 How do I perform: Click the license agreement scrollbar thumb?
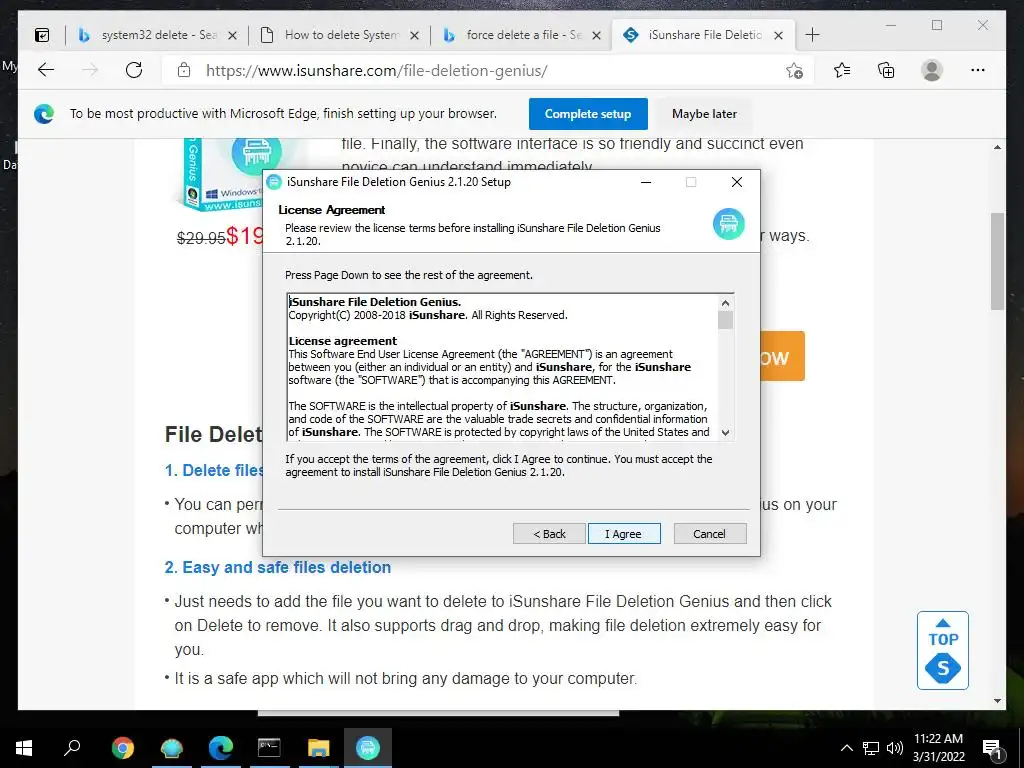click(x=725, y=320)
